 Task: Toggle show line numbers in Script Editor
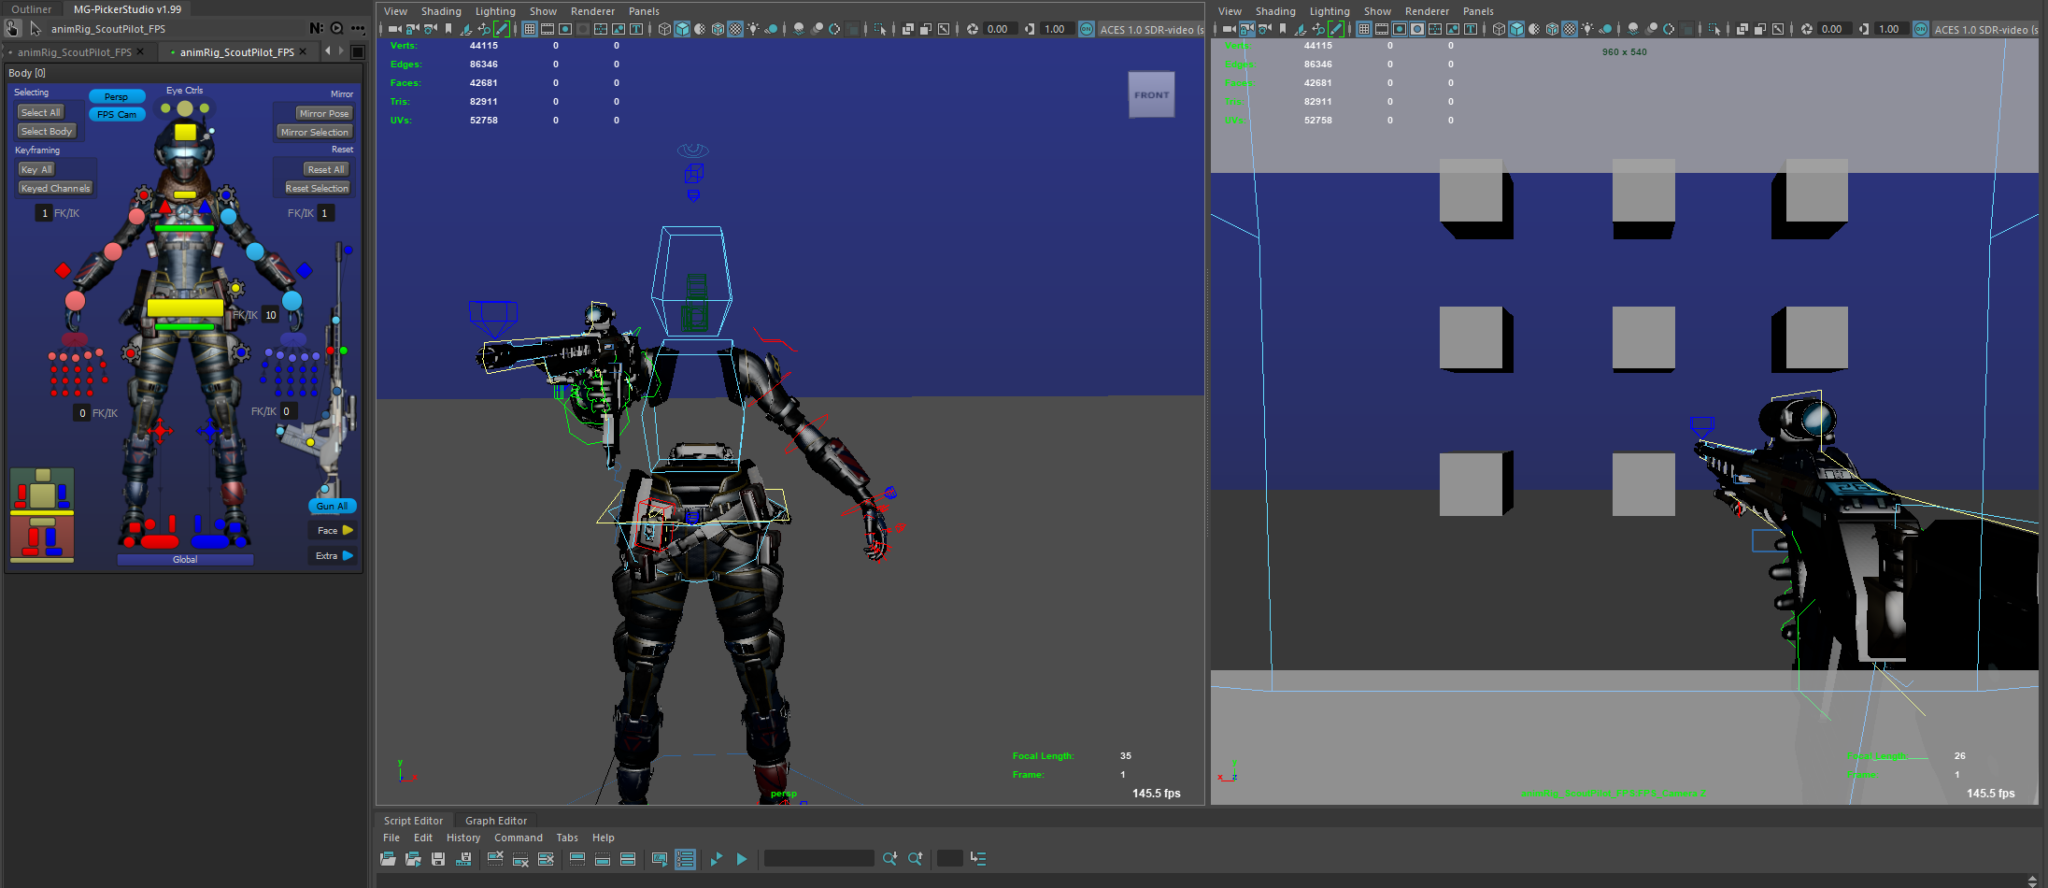coord(685,859)
